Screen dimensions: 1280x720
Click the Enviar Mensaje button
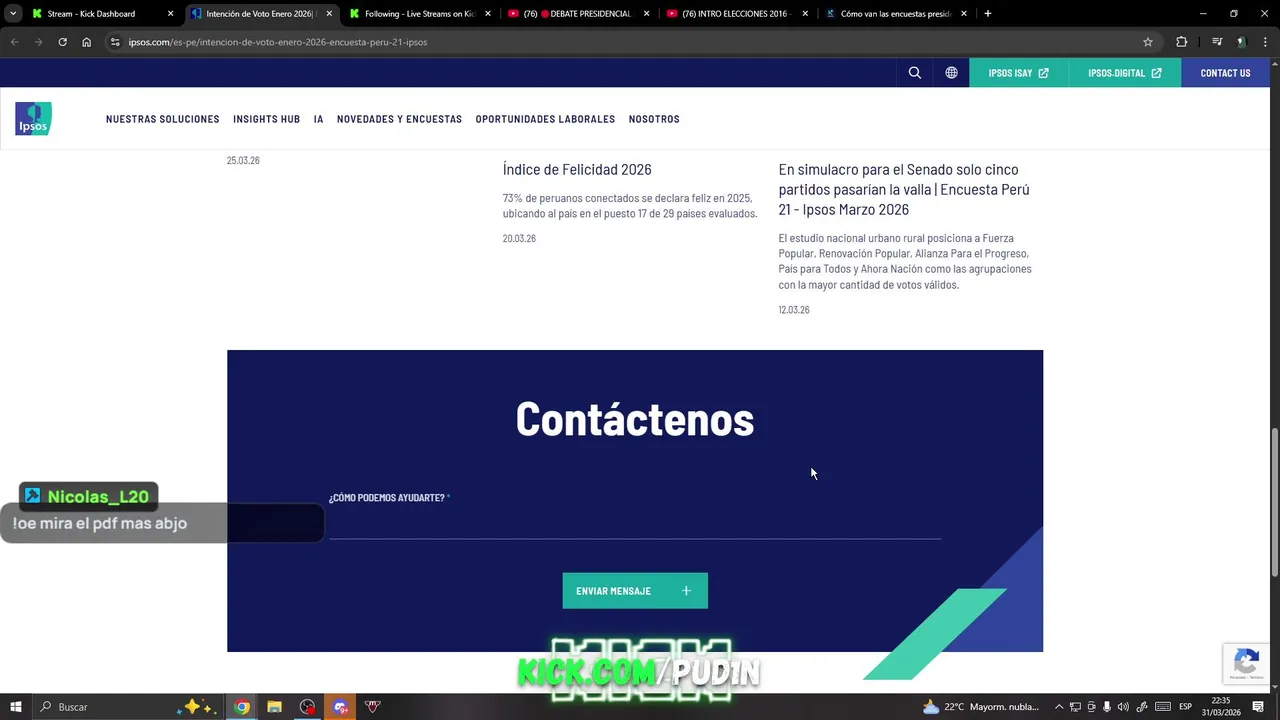[x=635, y=591]
